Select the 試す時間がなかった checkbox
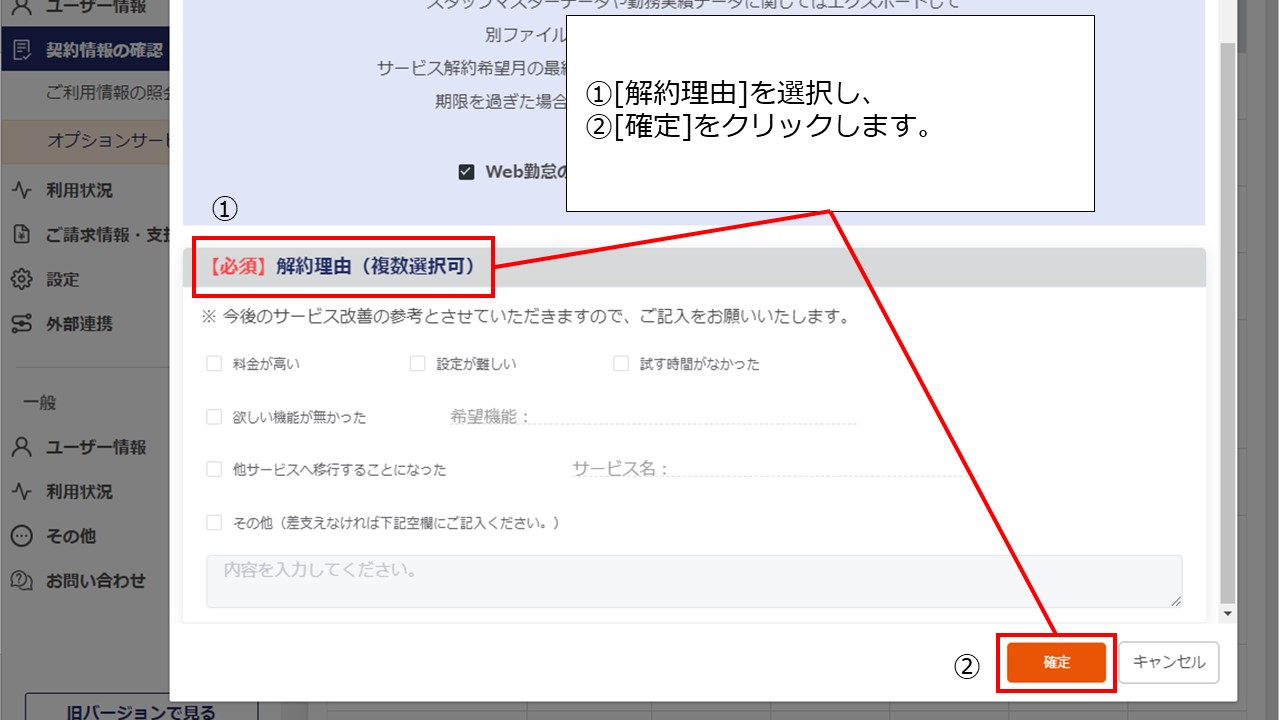This screenshot has width=1280, height=720. pyautogui.click(x=621, y=364)
